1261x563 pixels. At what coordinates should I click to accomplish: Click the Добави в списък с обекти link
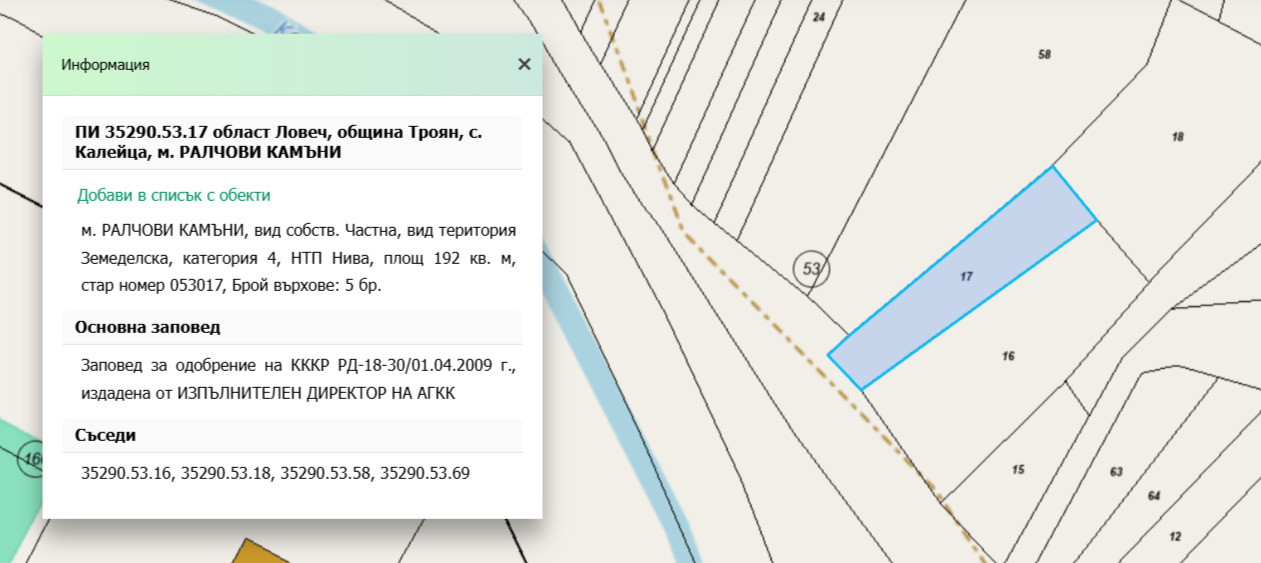point(173,195)
